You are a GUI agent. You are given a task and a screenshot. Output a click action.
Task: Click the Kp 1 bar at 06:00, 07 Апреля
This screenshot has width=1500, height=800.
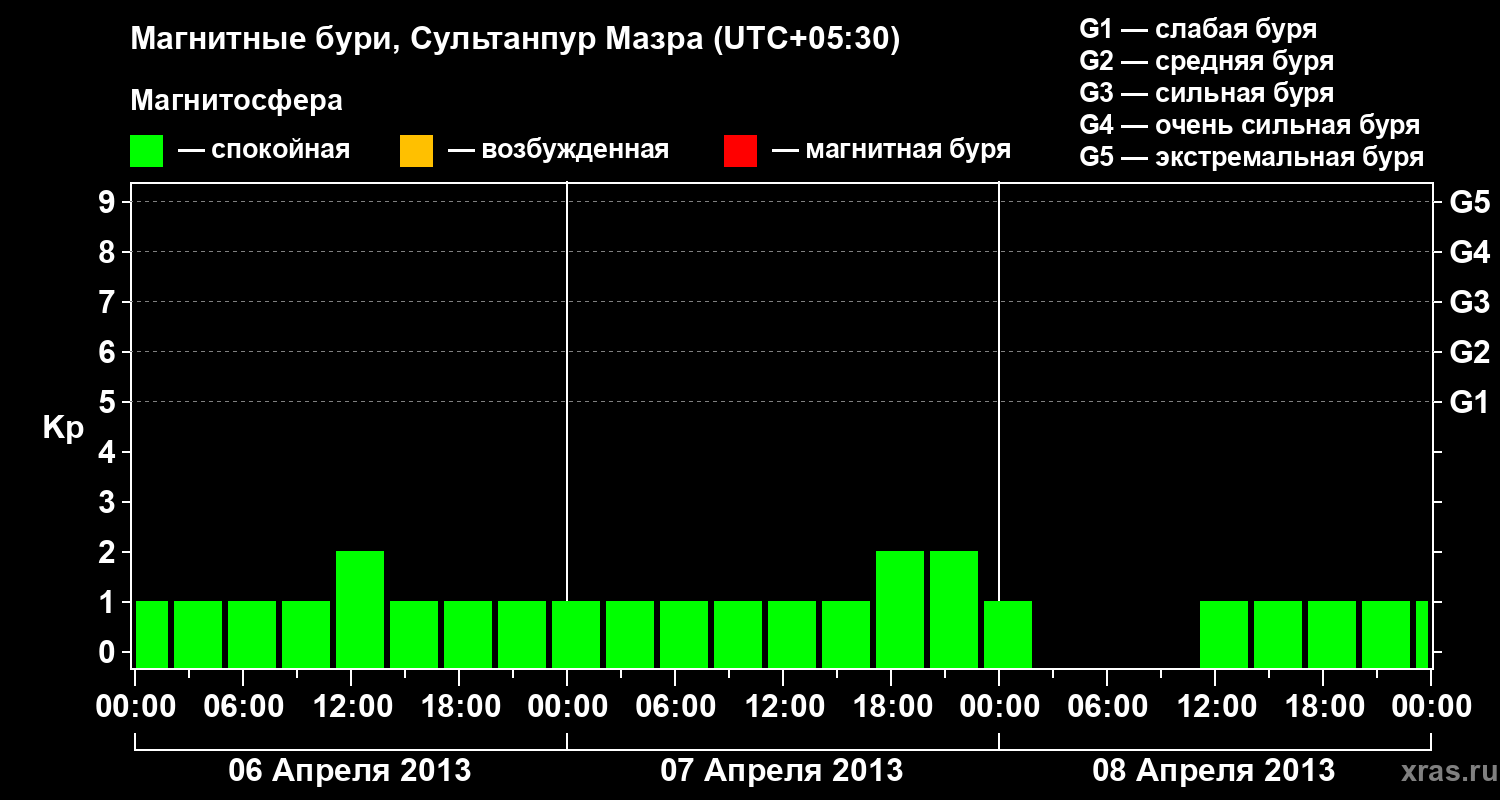(x=684, y=634)
